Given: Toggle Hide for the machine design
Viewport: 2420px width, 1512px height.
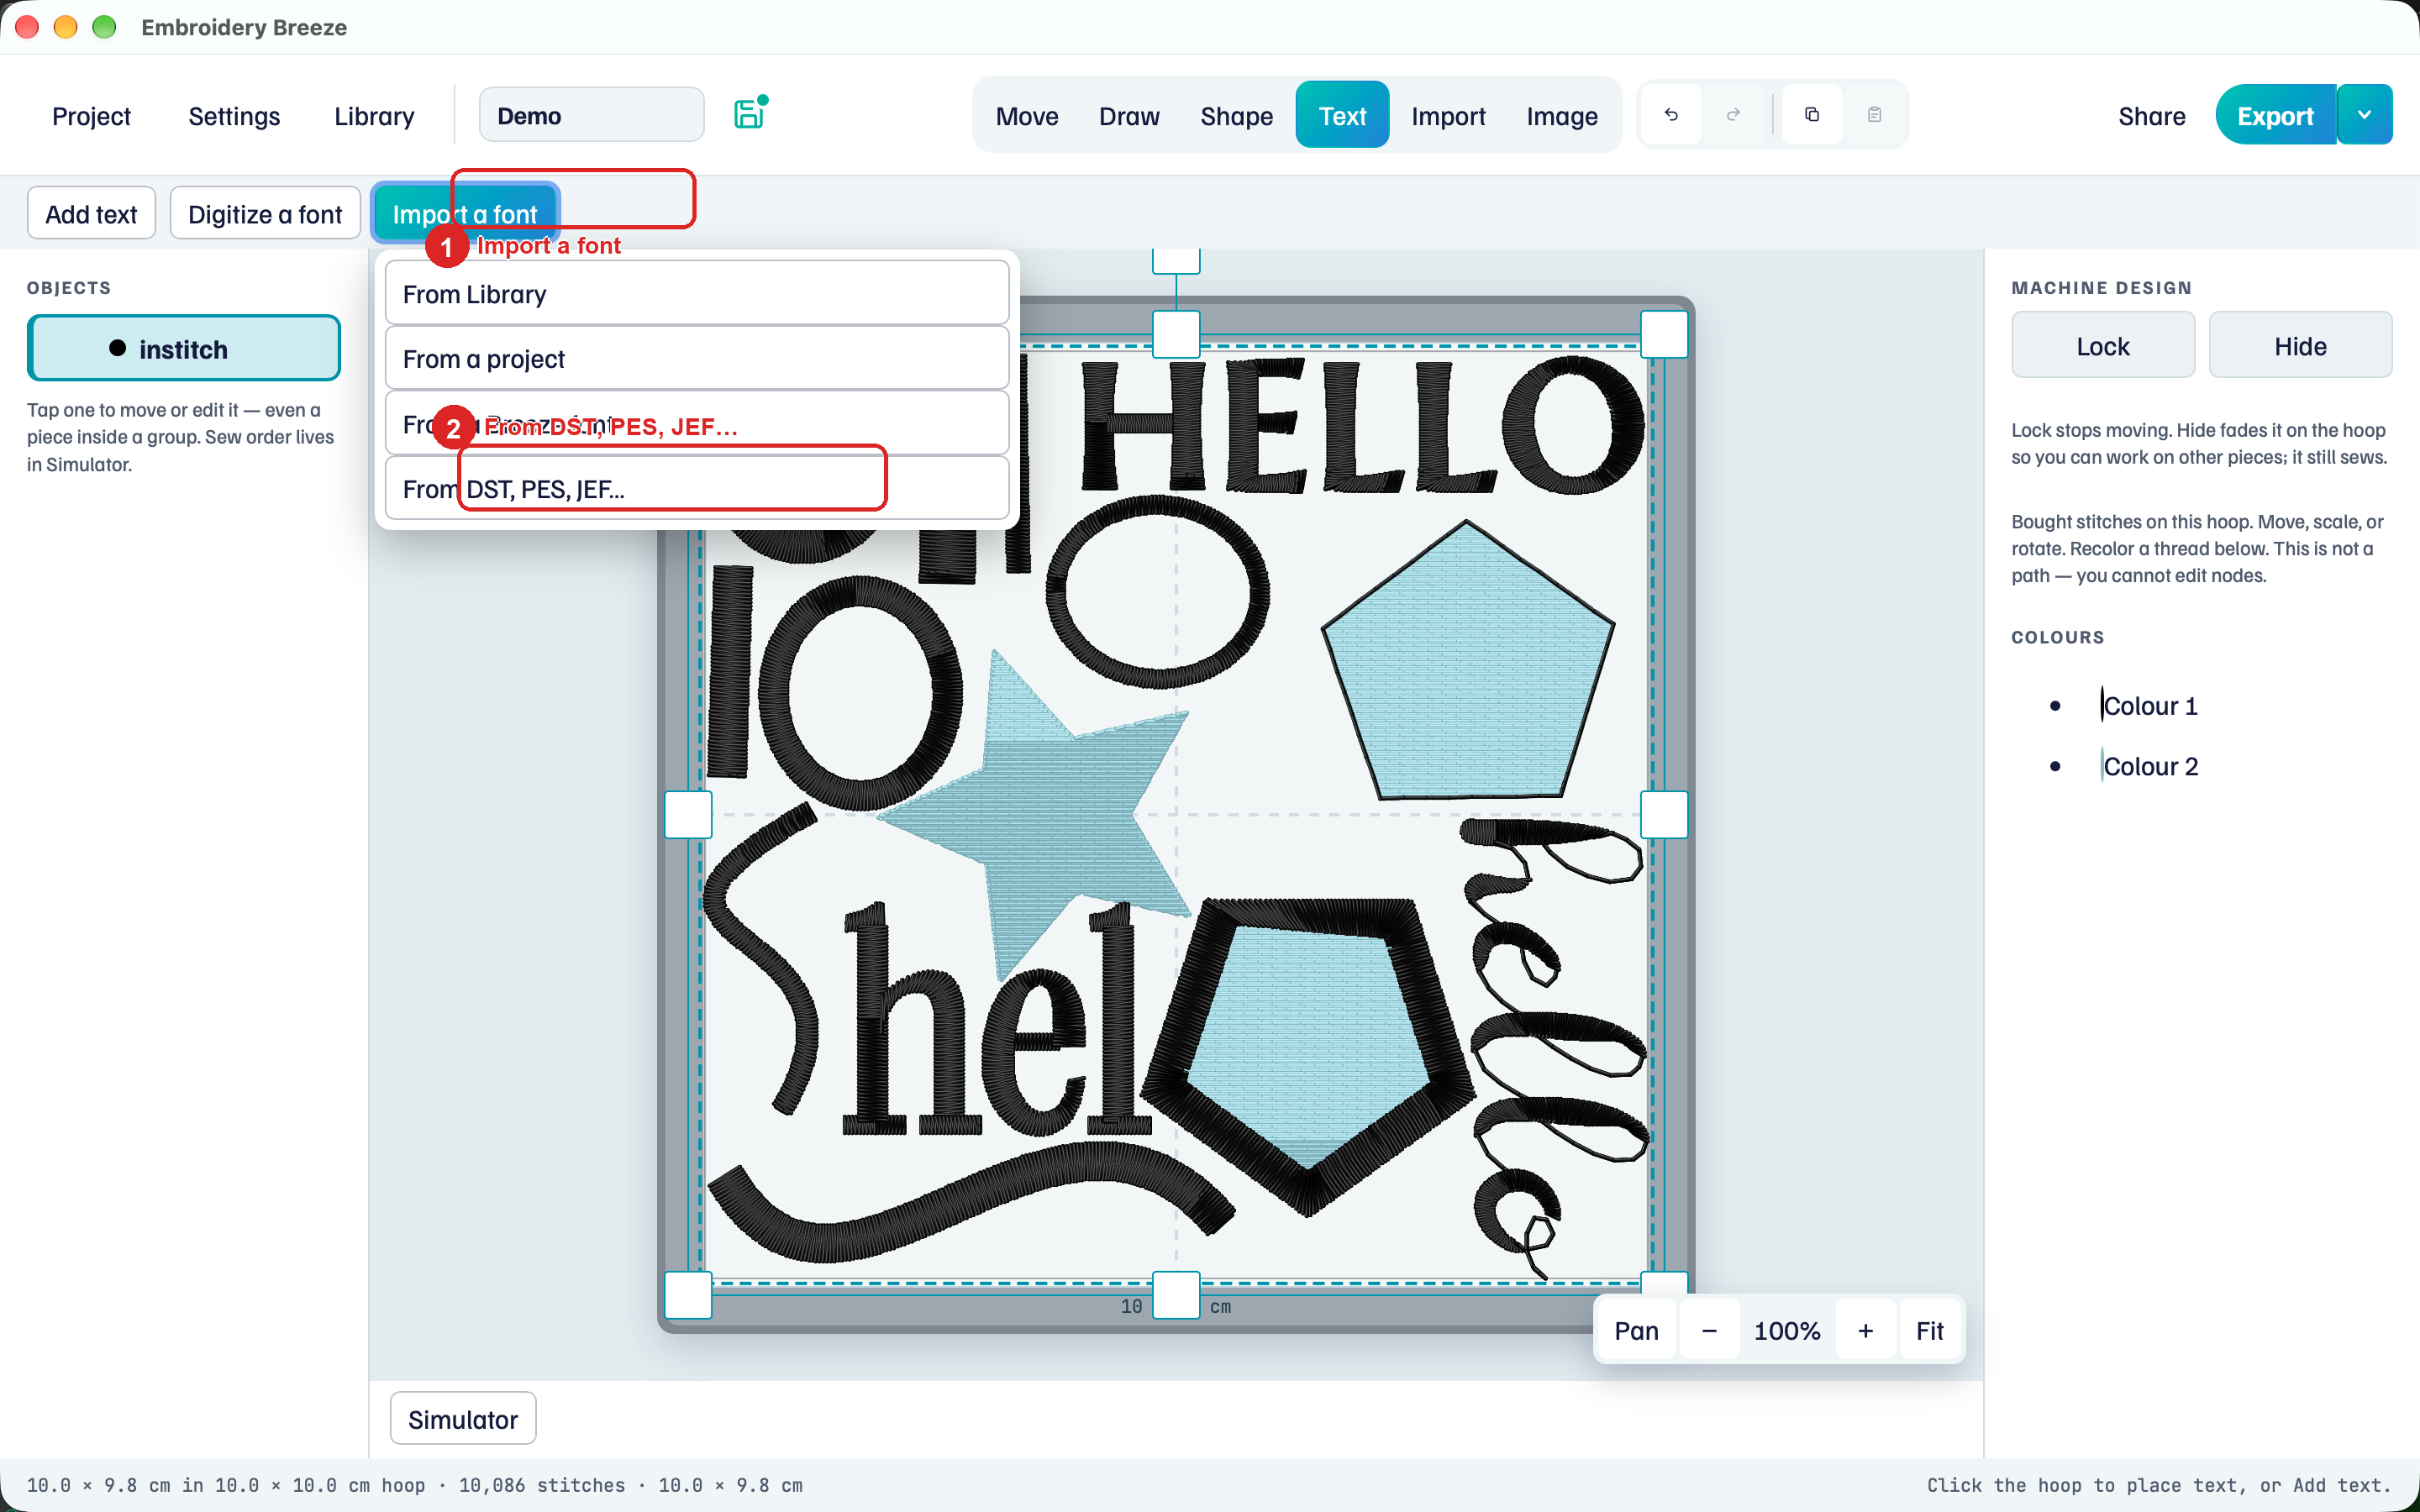Looking at the screenshot, I should coord(2300,346).
